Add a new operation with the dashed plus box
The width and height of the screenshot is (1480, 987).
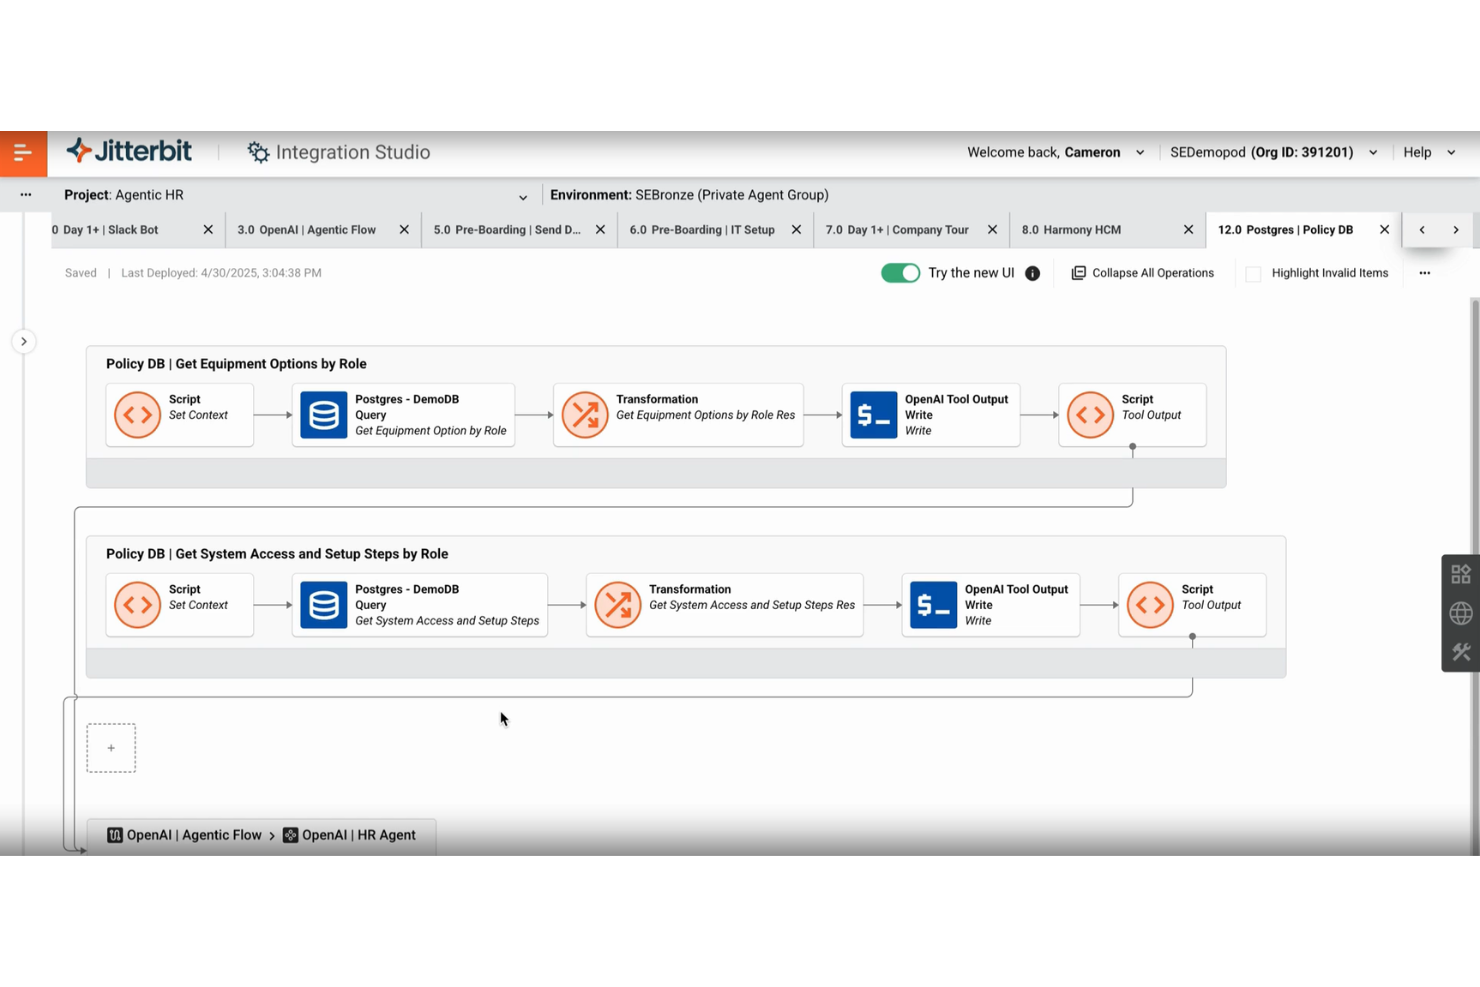coord(111,748)
